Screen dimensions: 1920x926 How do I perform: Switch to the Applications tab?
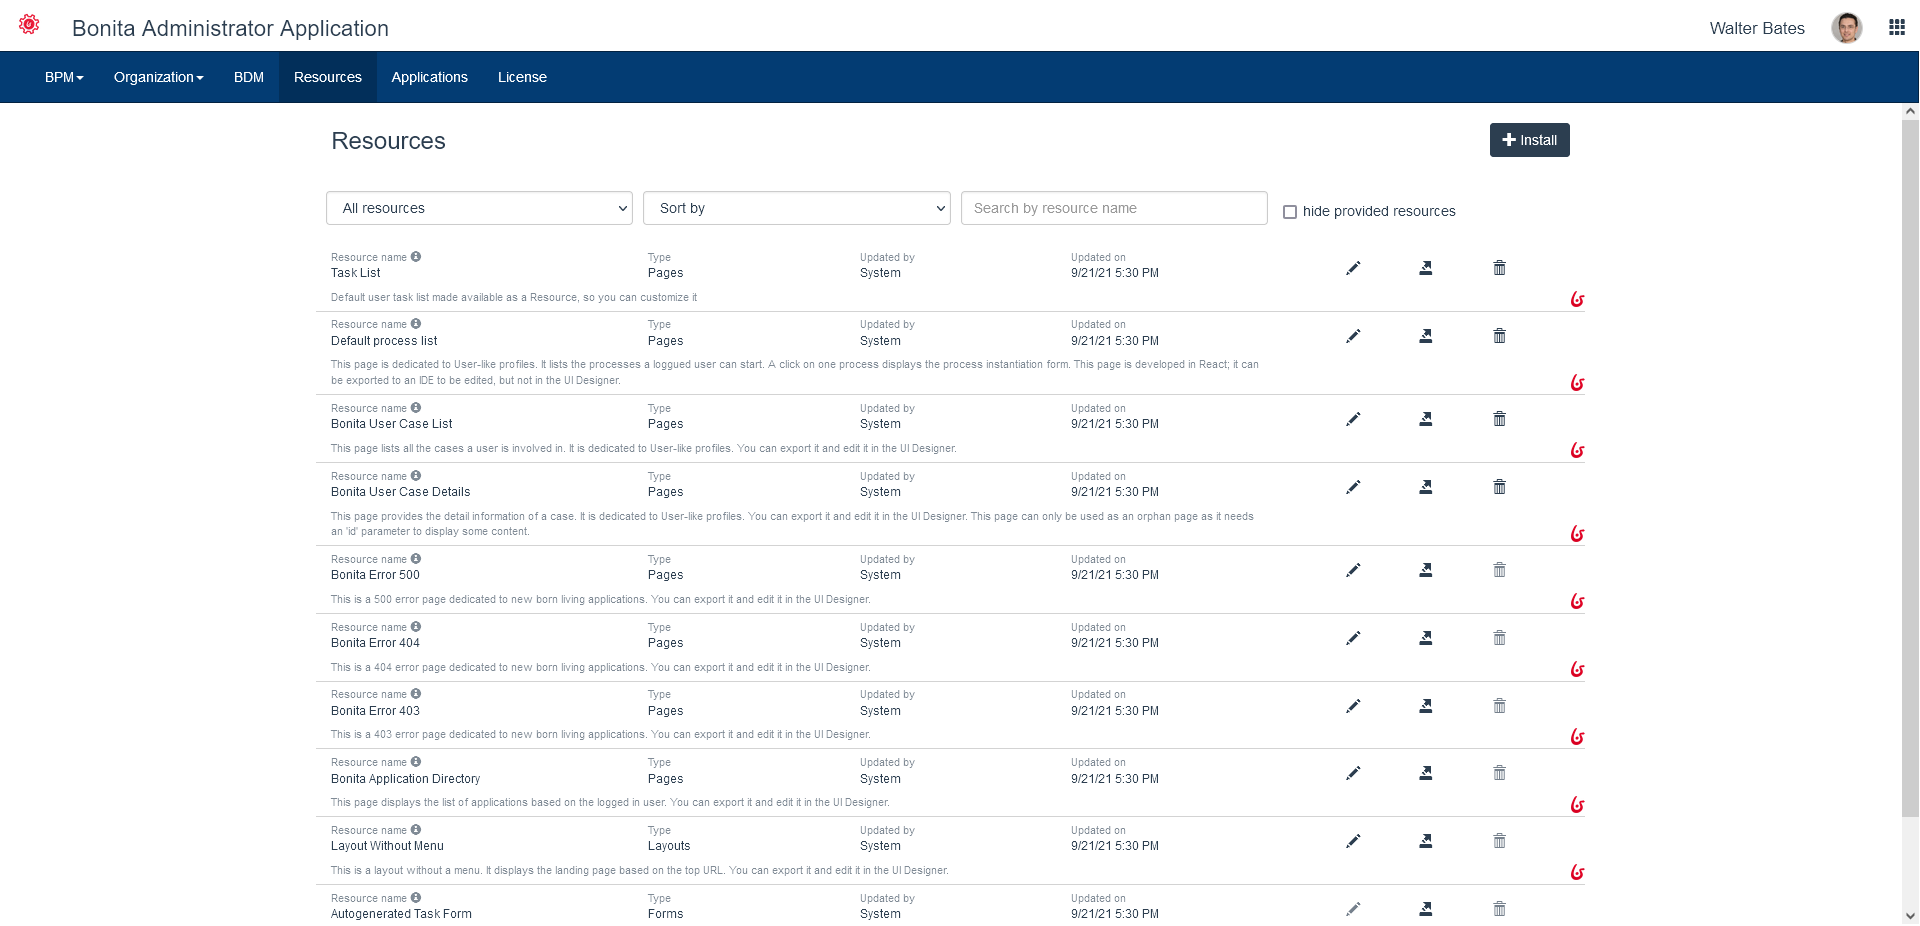(x=429, y=76)
